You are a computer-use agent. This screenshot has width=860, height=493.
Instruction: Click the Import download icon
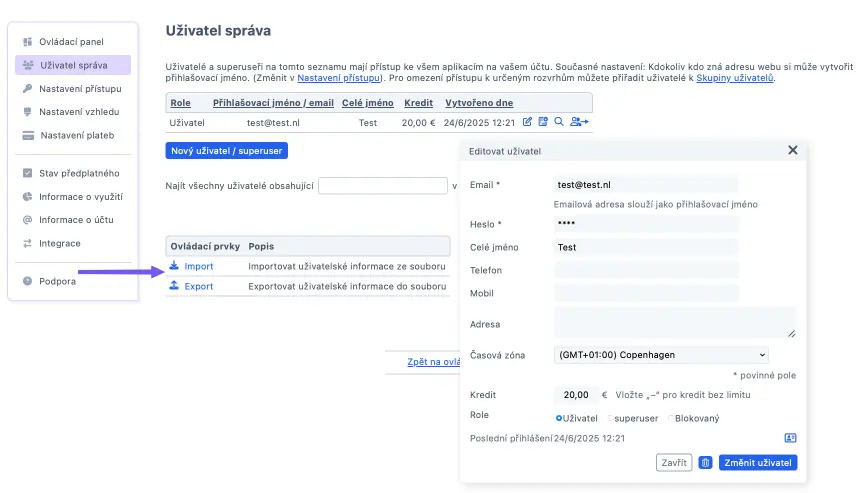coord(174,266)
